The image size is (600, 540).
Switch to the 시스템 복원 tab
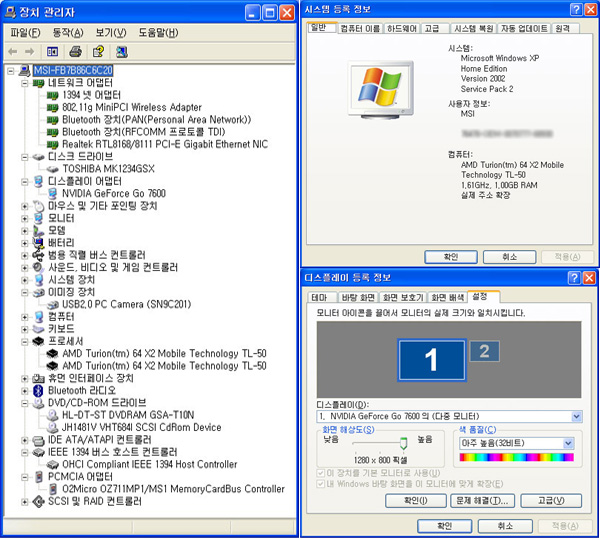tap(473, 29)
